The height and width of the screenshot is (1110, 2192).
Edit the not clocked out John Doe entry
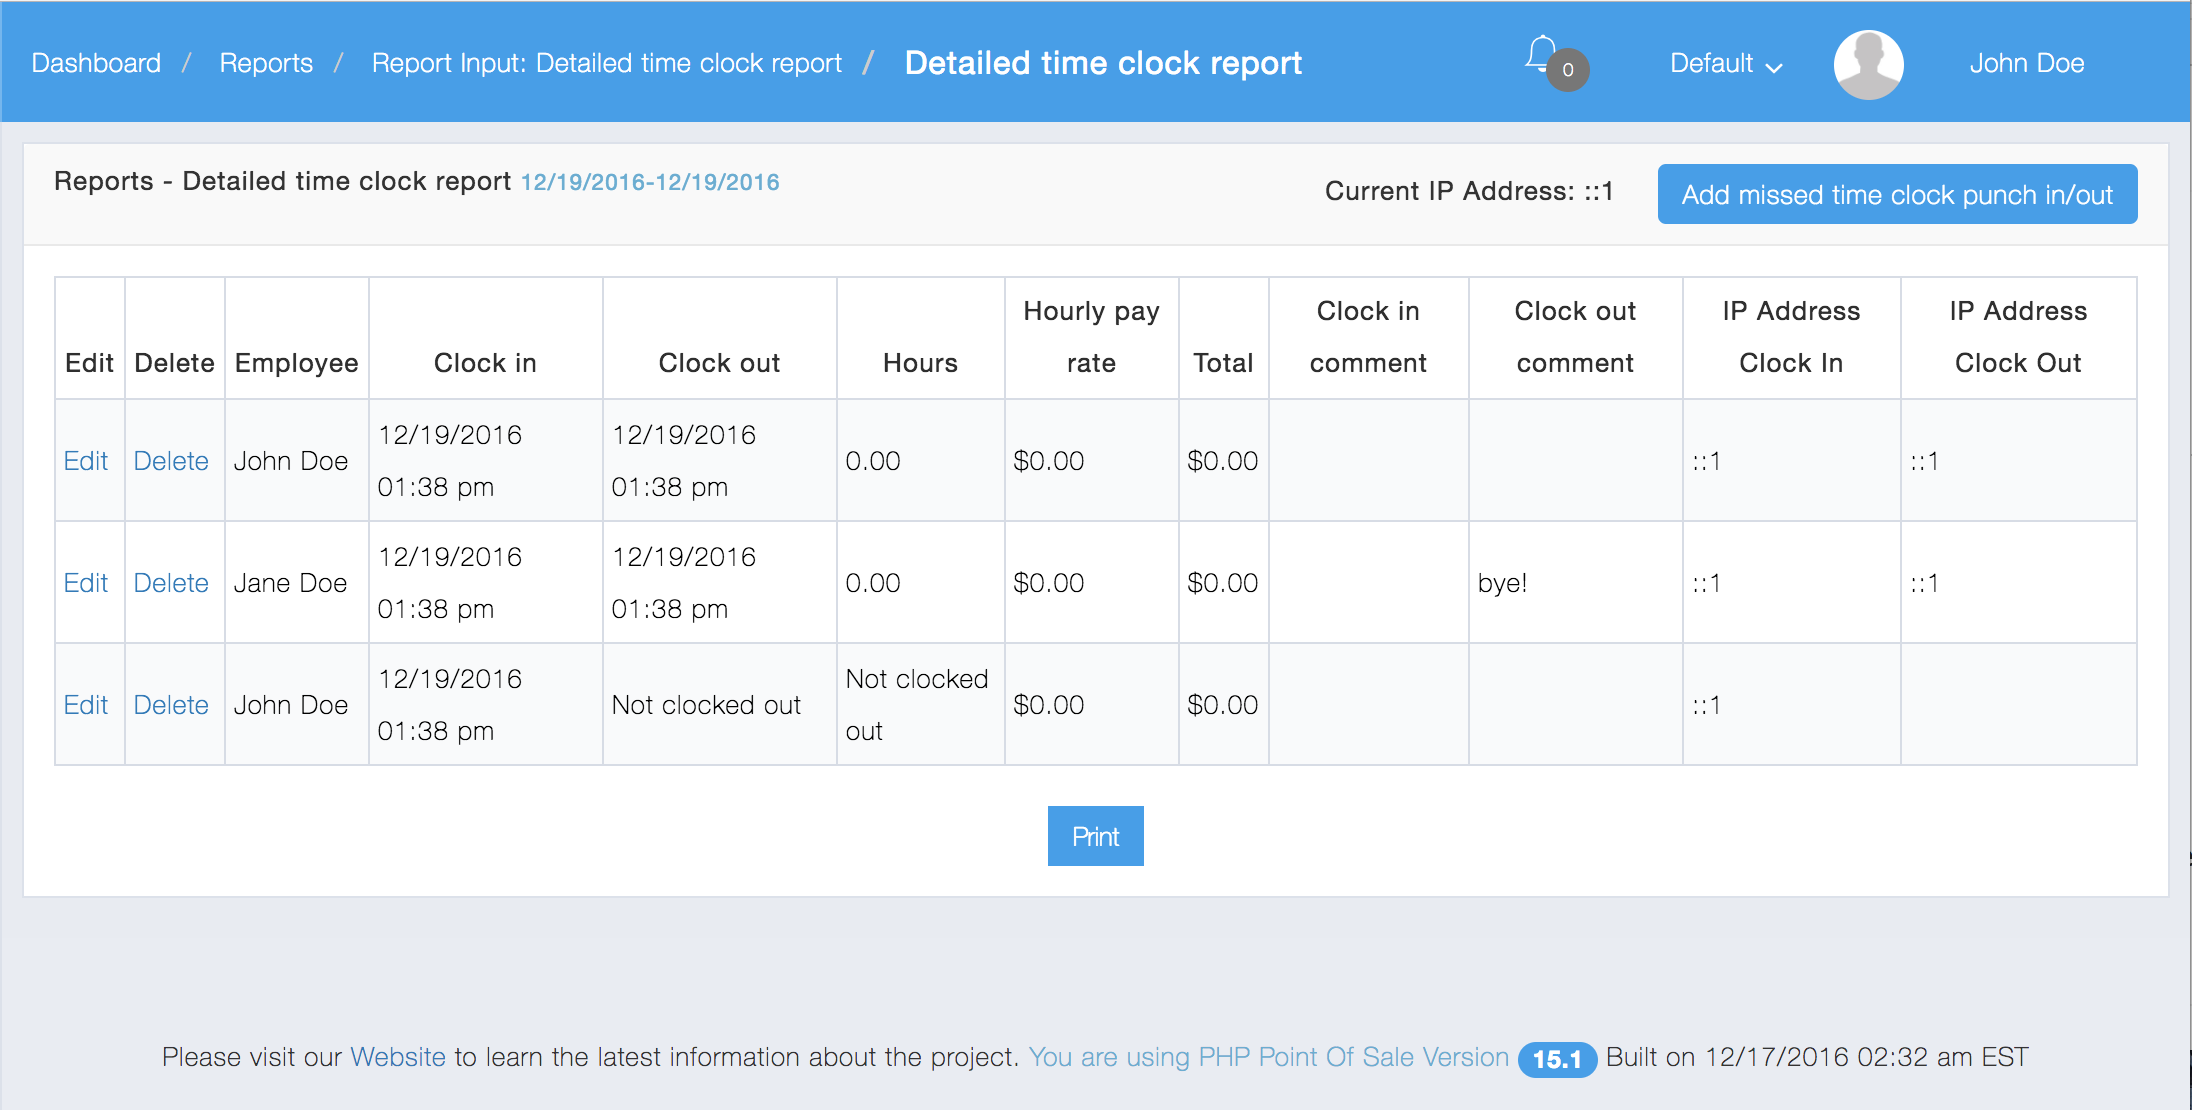click(x=86, y=705)
